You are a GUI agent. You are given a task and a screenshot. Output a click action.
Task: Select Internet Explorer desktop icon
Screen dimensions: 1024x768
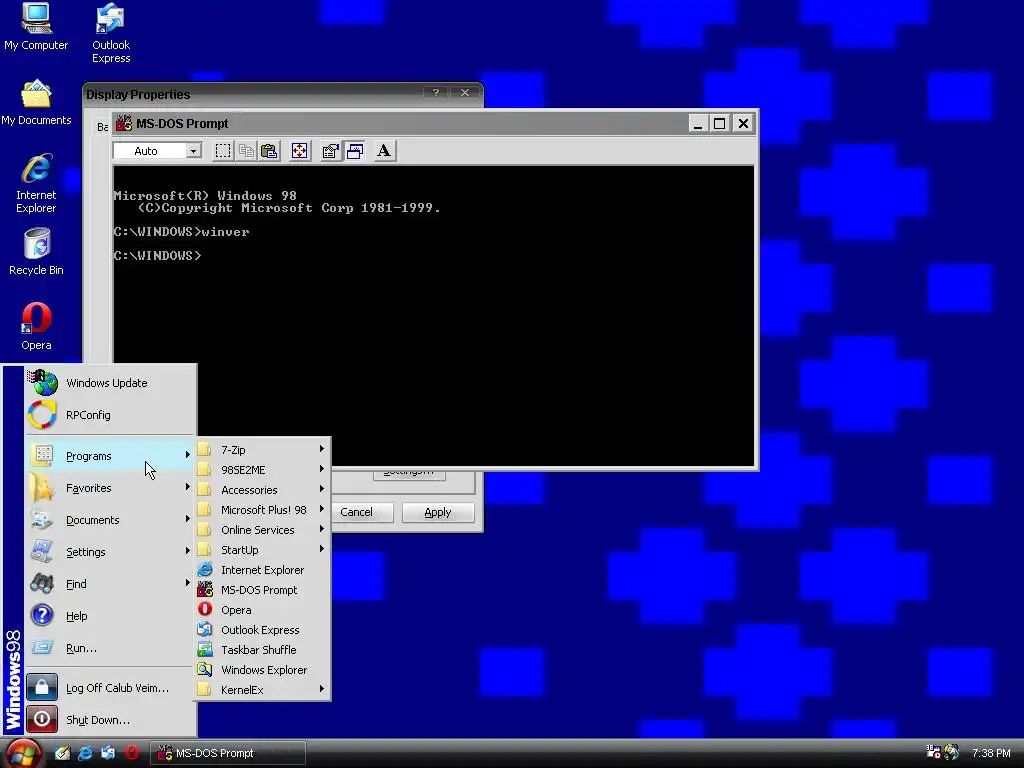pos(36,183)
